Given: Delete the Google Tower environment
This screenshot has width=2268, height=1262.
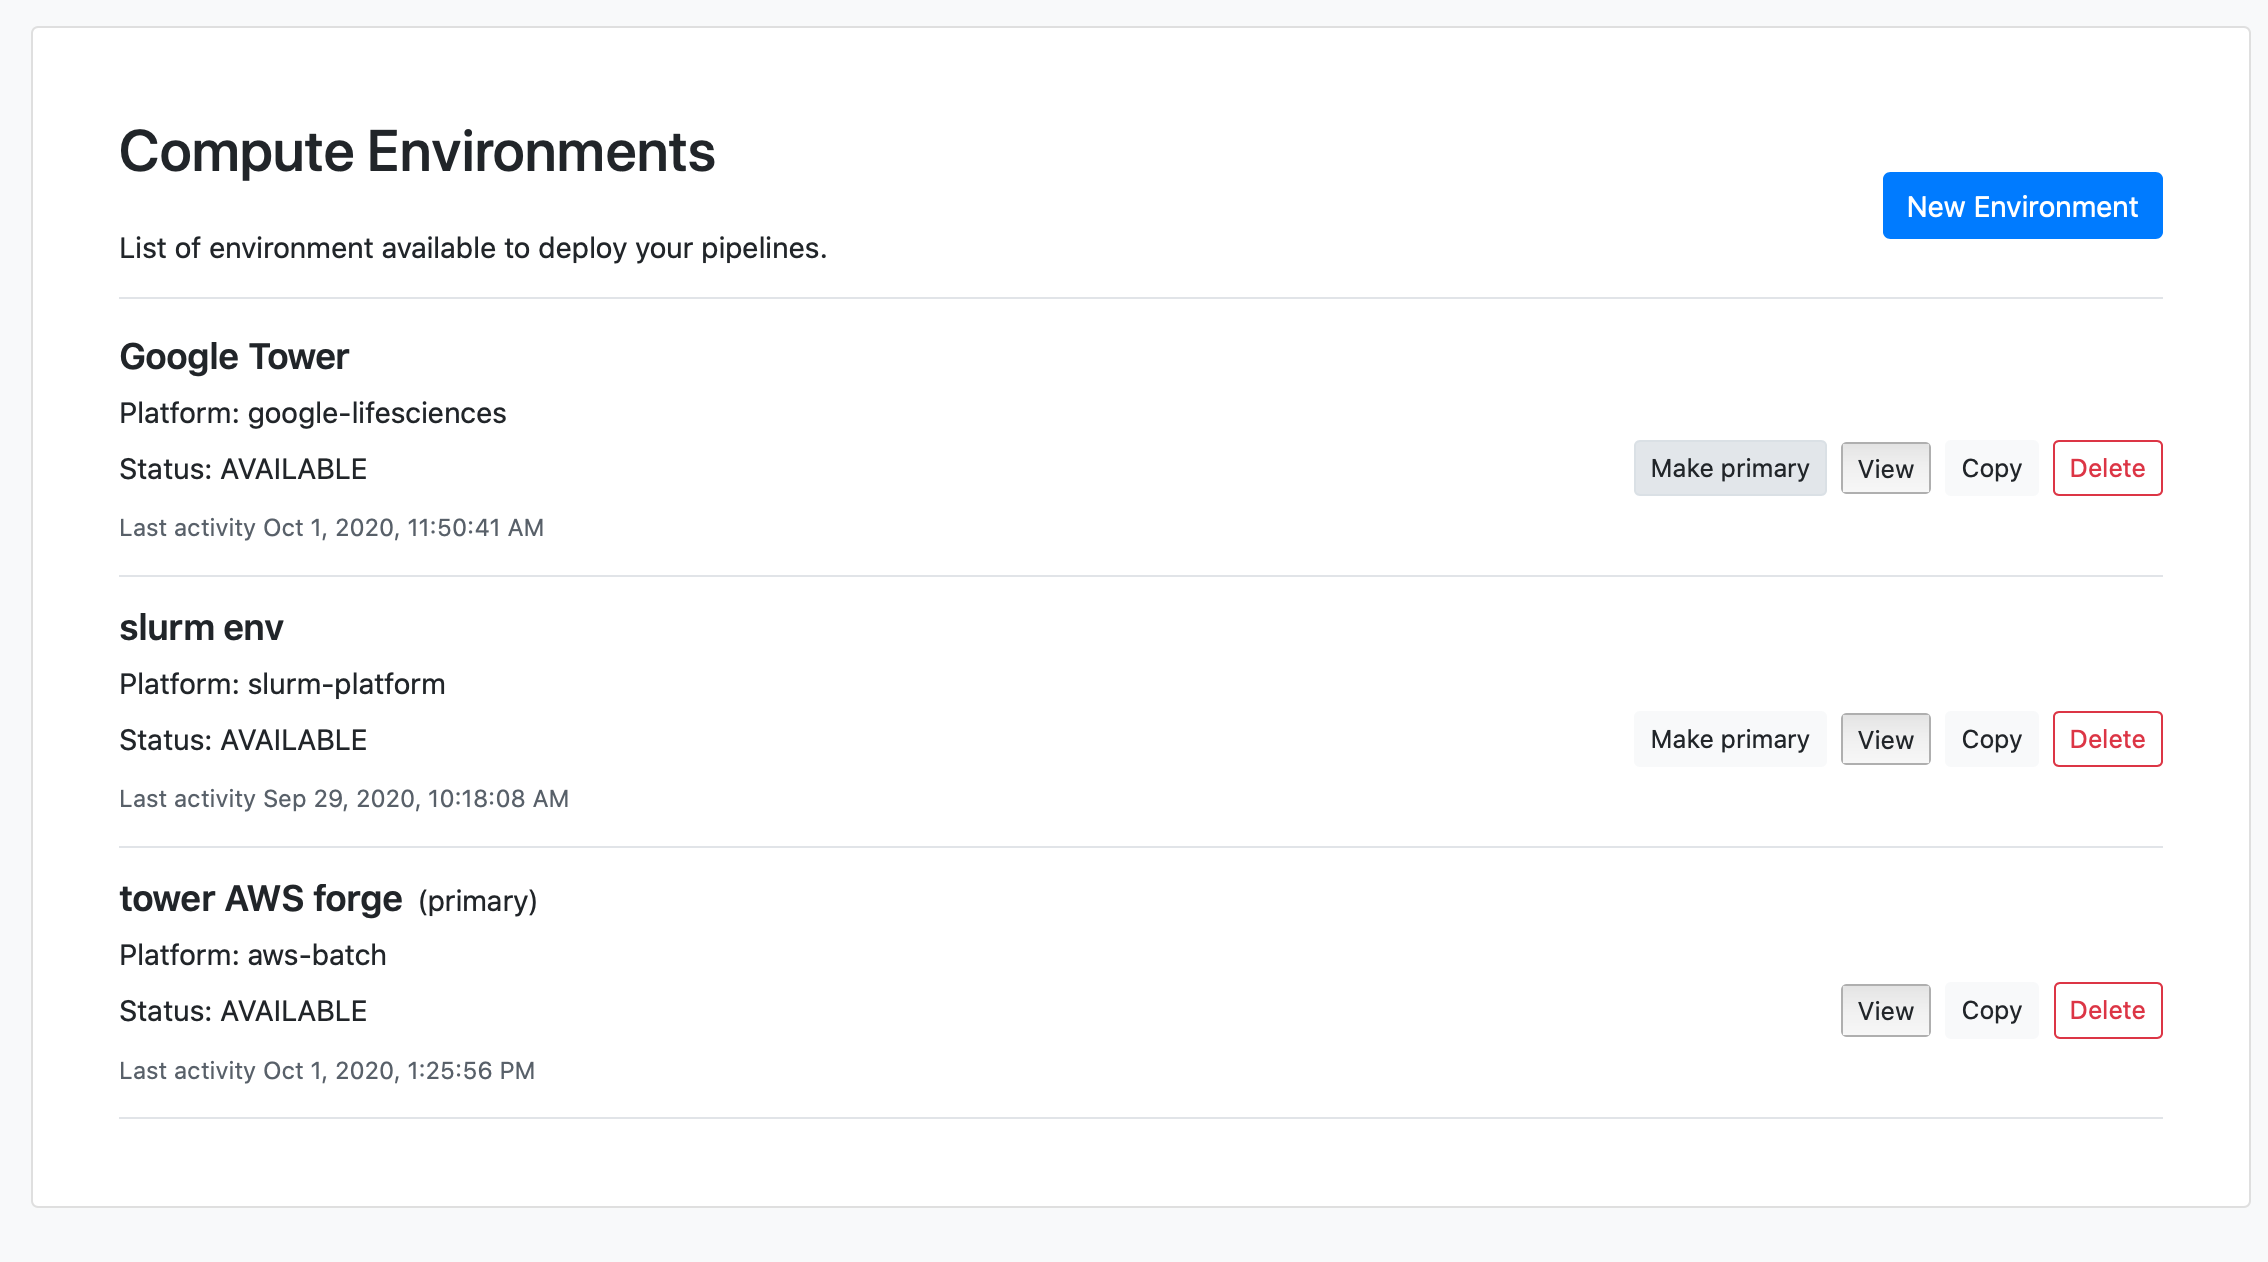Looking at the screenshot, I should 2108,468.
